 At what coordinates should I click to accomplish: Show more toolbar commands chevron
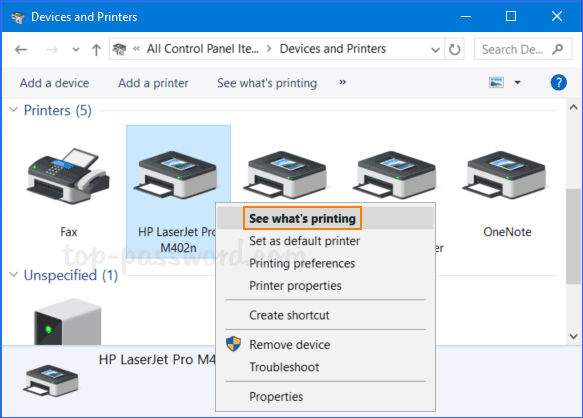[342, 82]
